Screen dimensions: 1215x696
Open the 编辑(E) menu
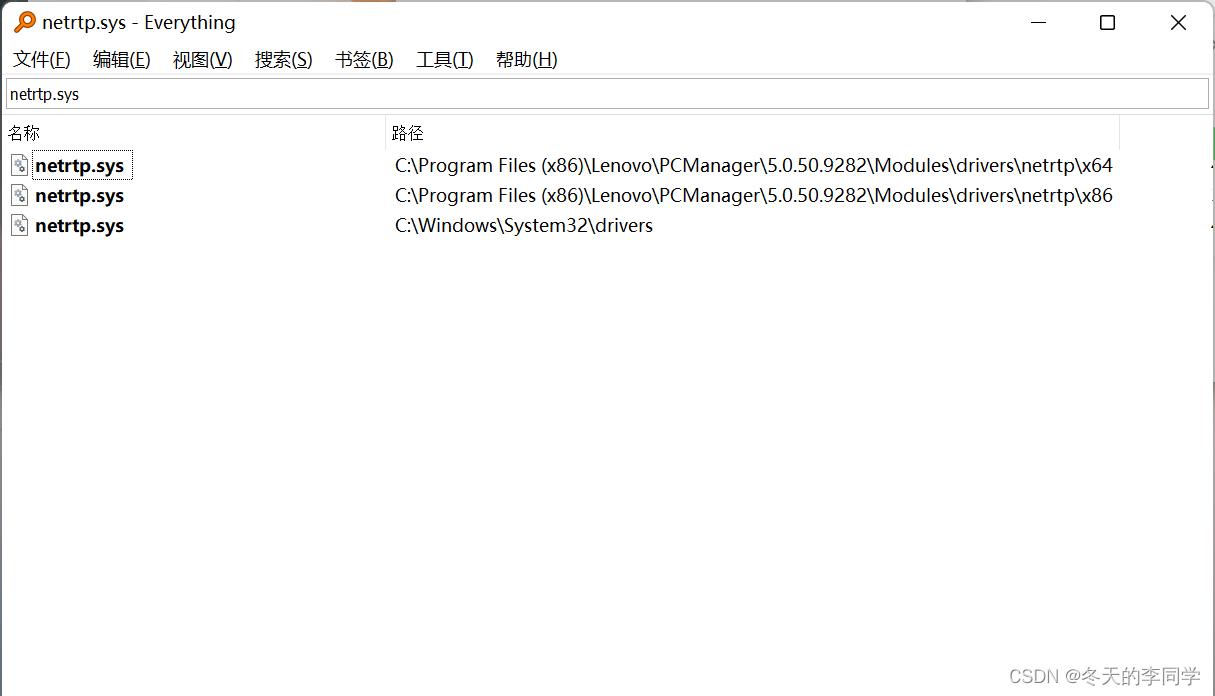point(122,60)
